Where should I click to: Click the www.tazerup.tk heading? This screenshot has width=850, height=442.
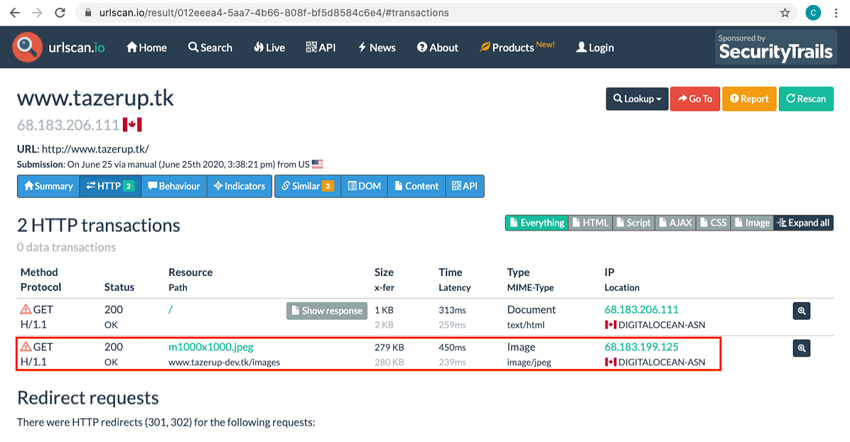tap(95, 98)
